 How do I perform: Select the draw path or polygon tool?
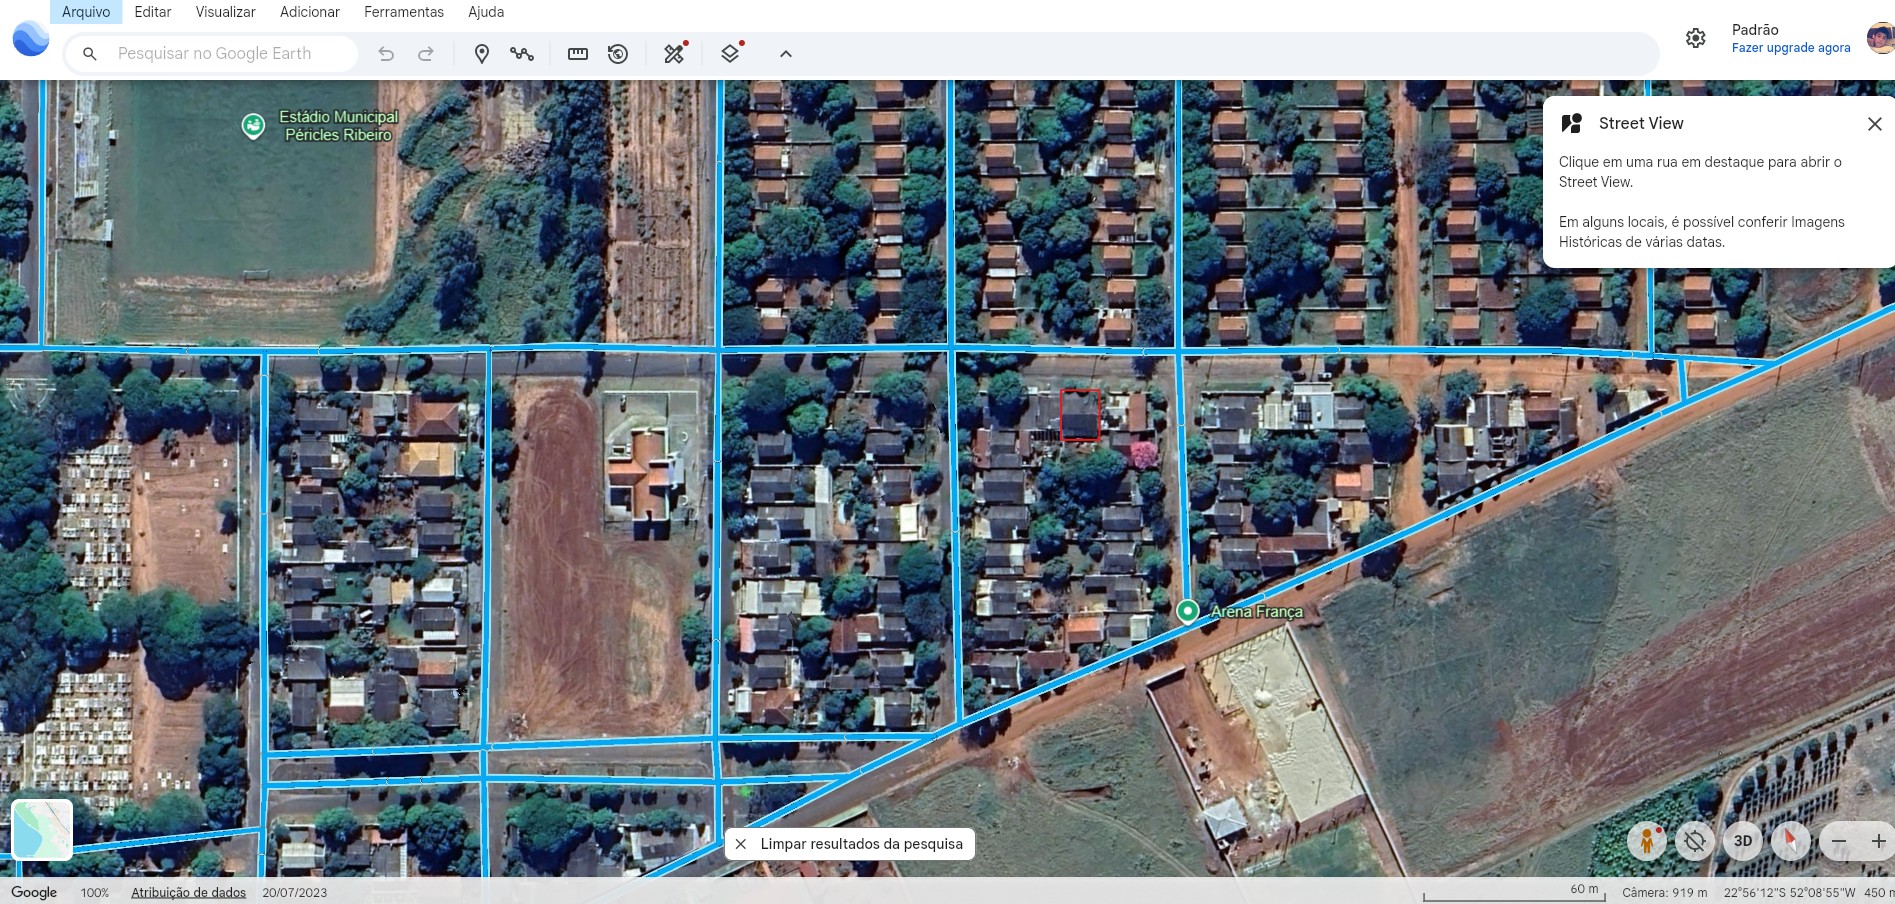click(x=521, y=54)
